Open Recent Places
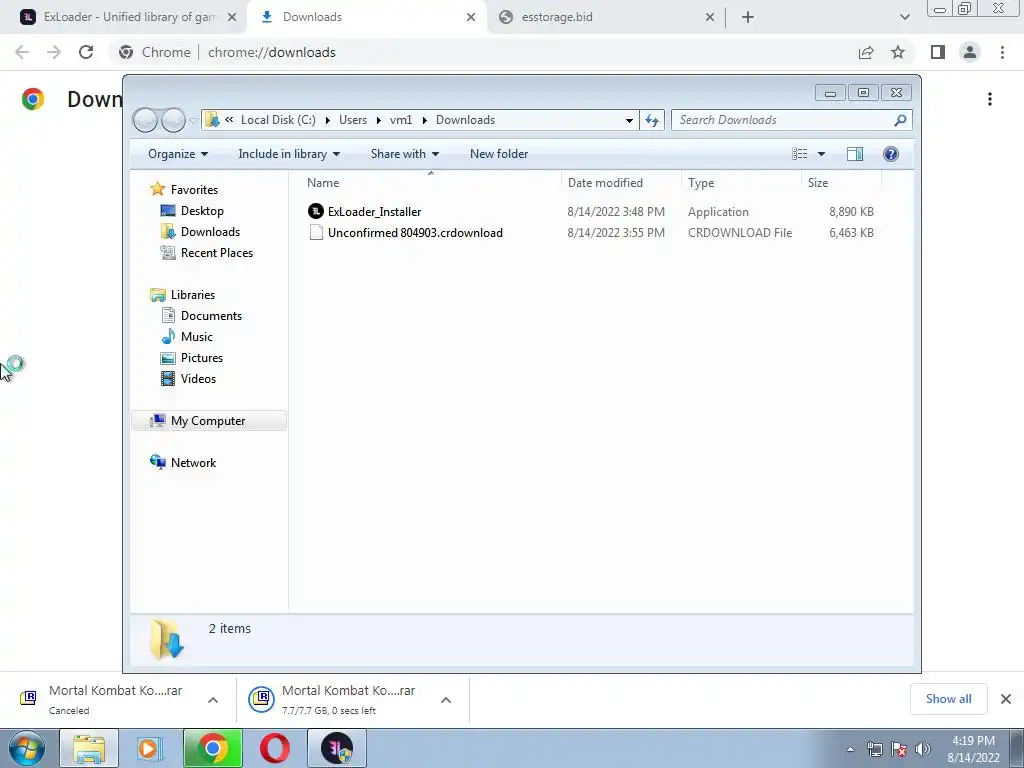The height and width of the screenshot is (768, 1024). point(216,253)
